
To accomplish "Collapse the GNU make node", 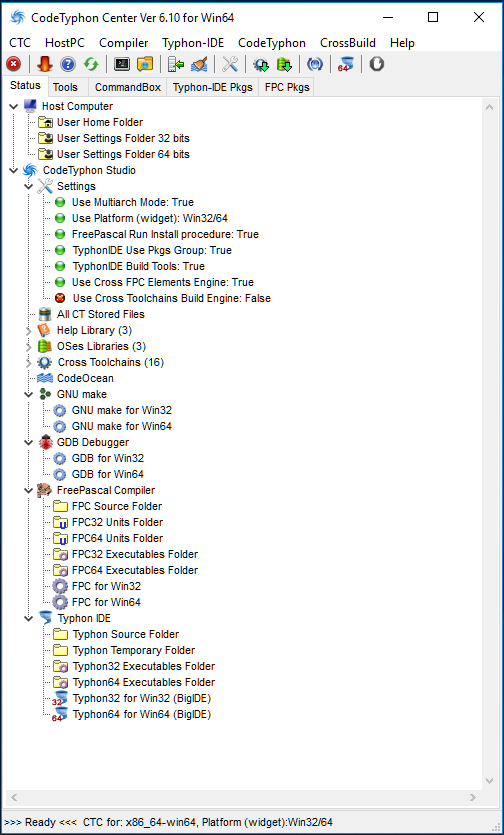I will 29,394.
